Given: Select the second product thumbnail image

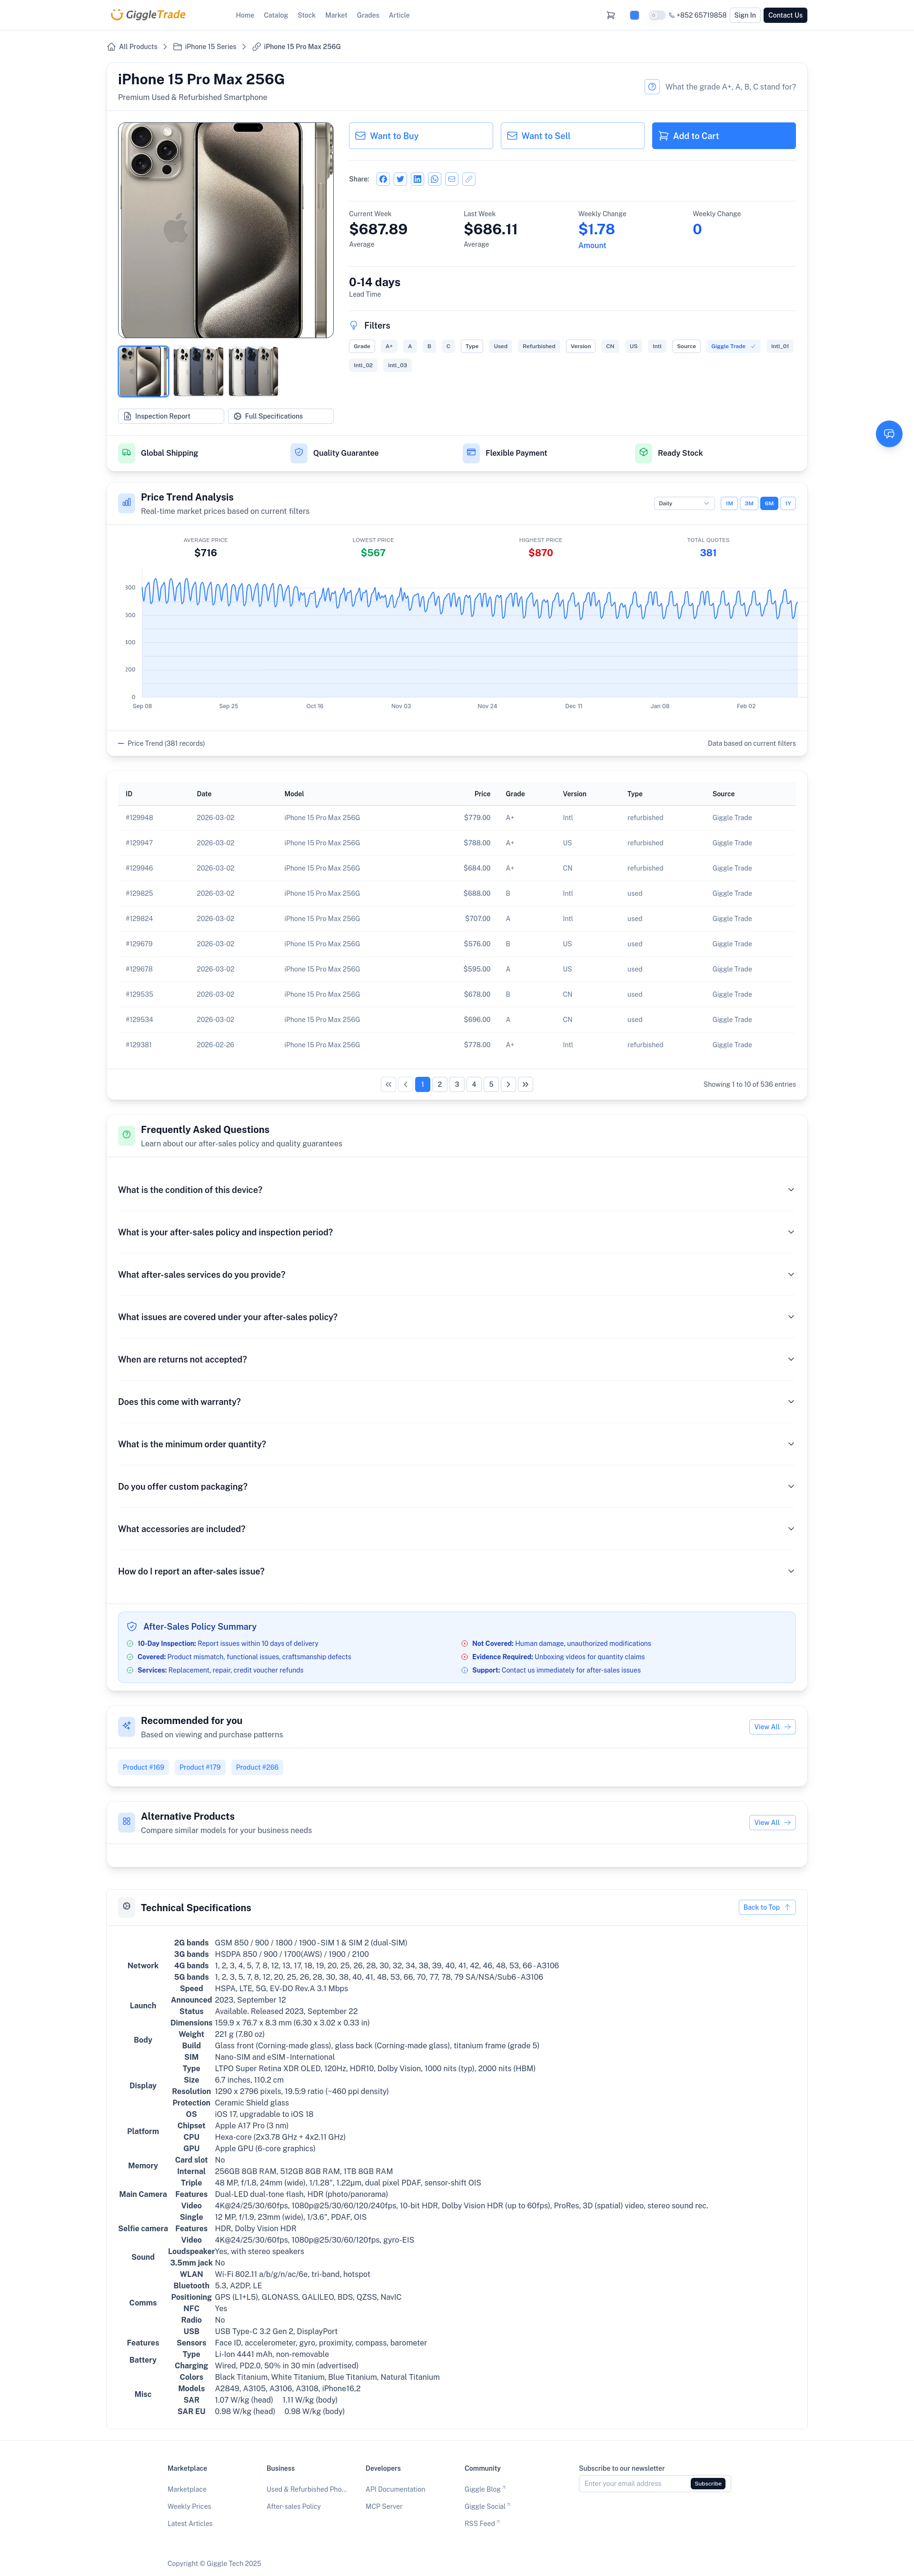Looking at the screenshot, I should (x=198, y=372).
